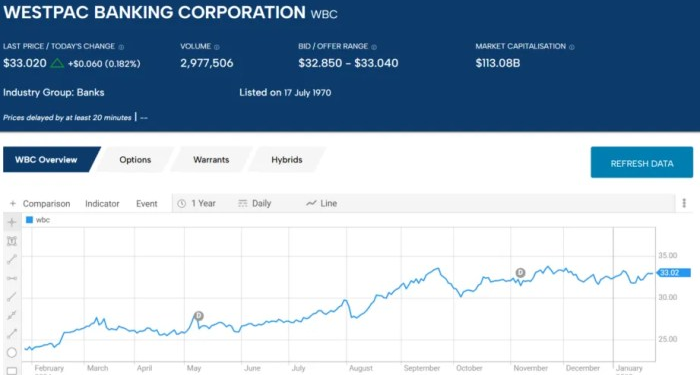Click the REFRESH DATA button
Viewport: 700px width, 375px height.
click(642, 162)
